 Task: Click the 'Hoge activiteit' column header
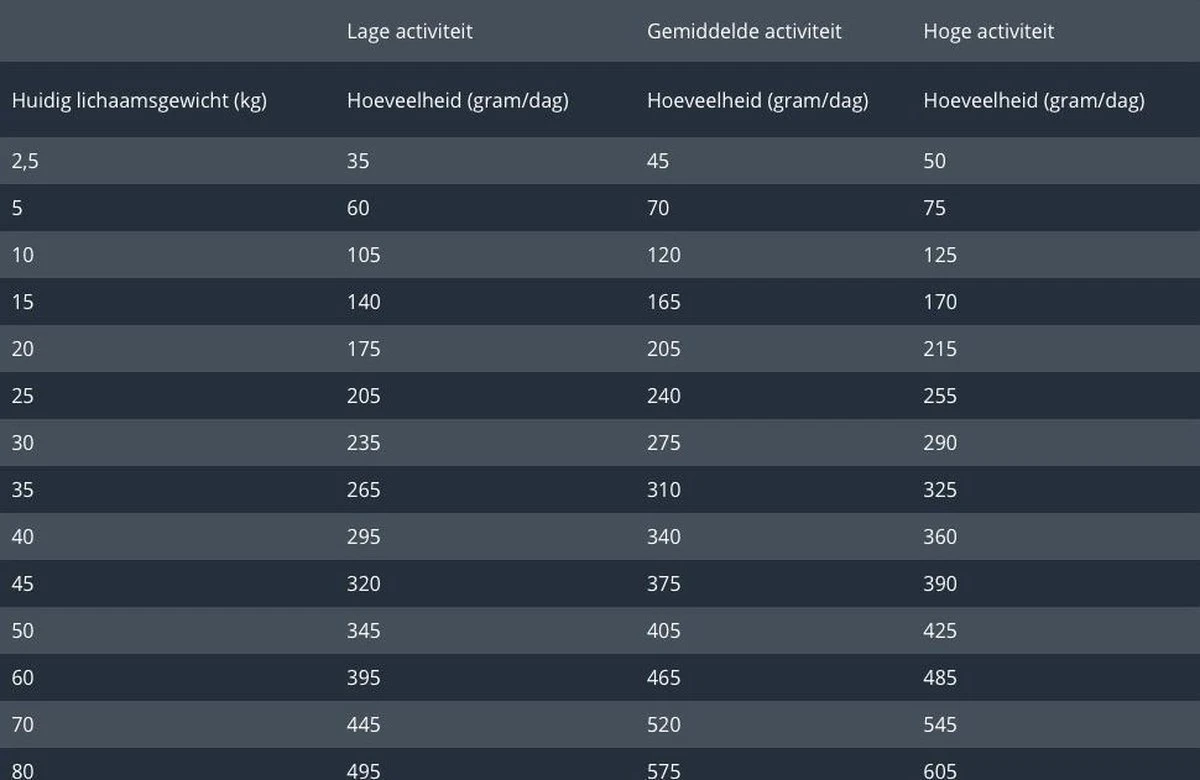[x=988, y=31]
